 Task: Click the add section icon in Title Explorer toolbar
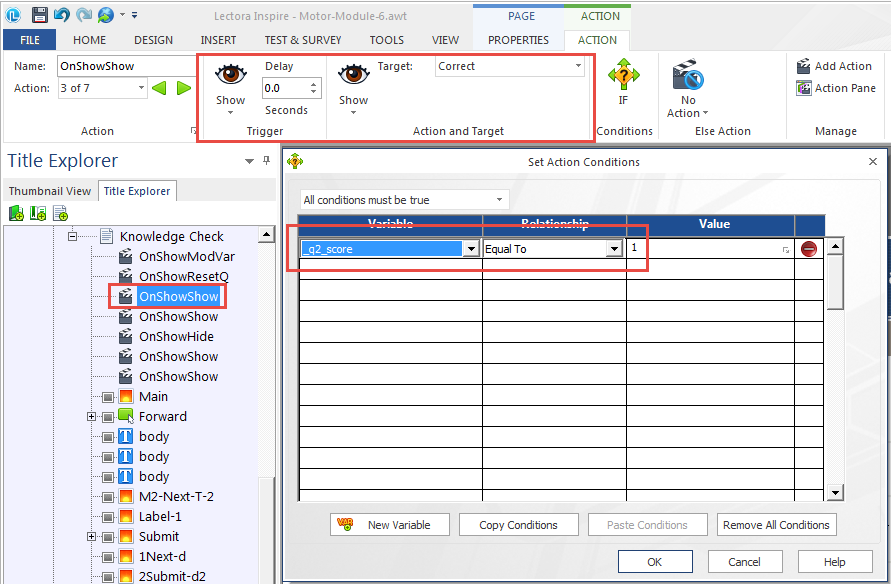click(x=38, y=214)
